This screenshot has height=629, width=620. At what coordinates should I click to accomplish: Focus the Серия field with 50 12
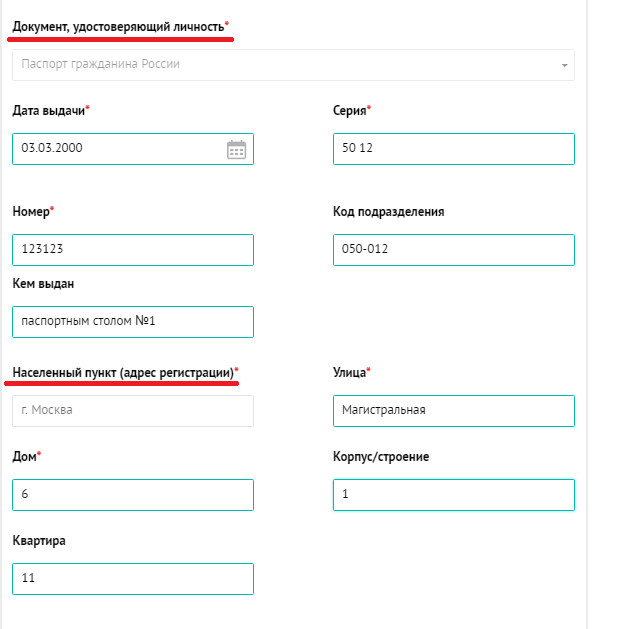(x=454, y=149)
